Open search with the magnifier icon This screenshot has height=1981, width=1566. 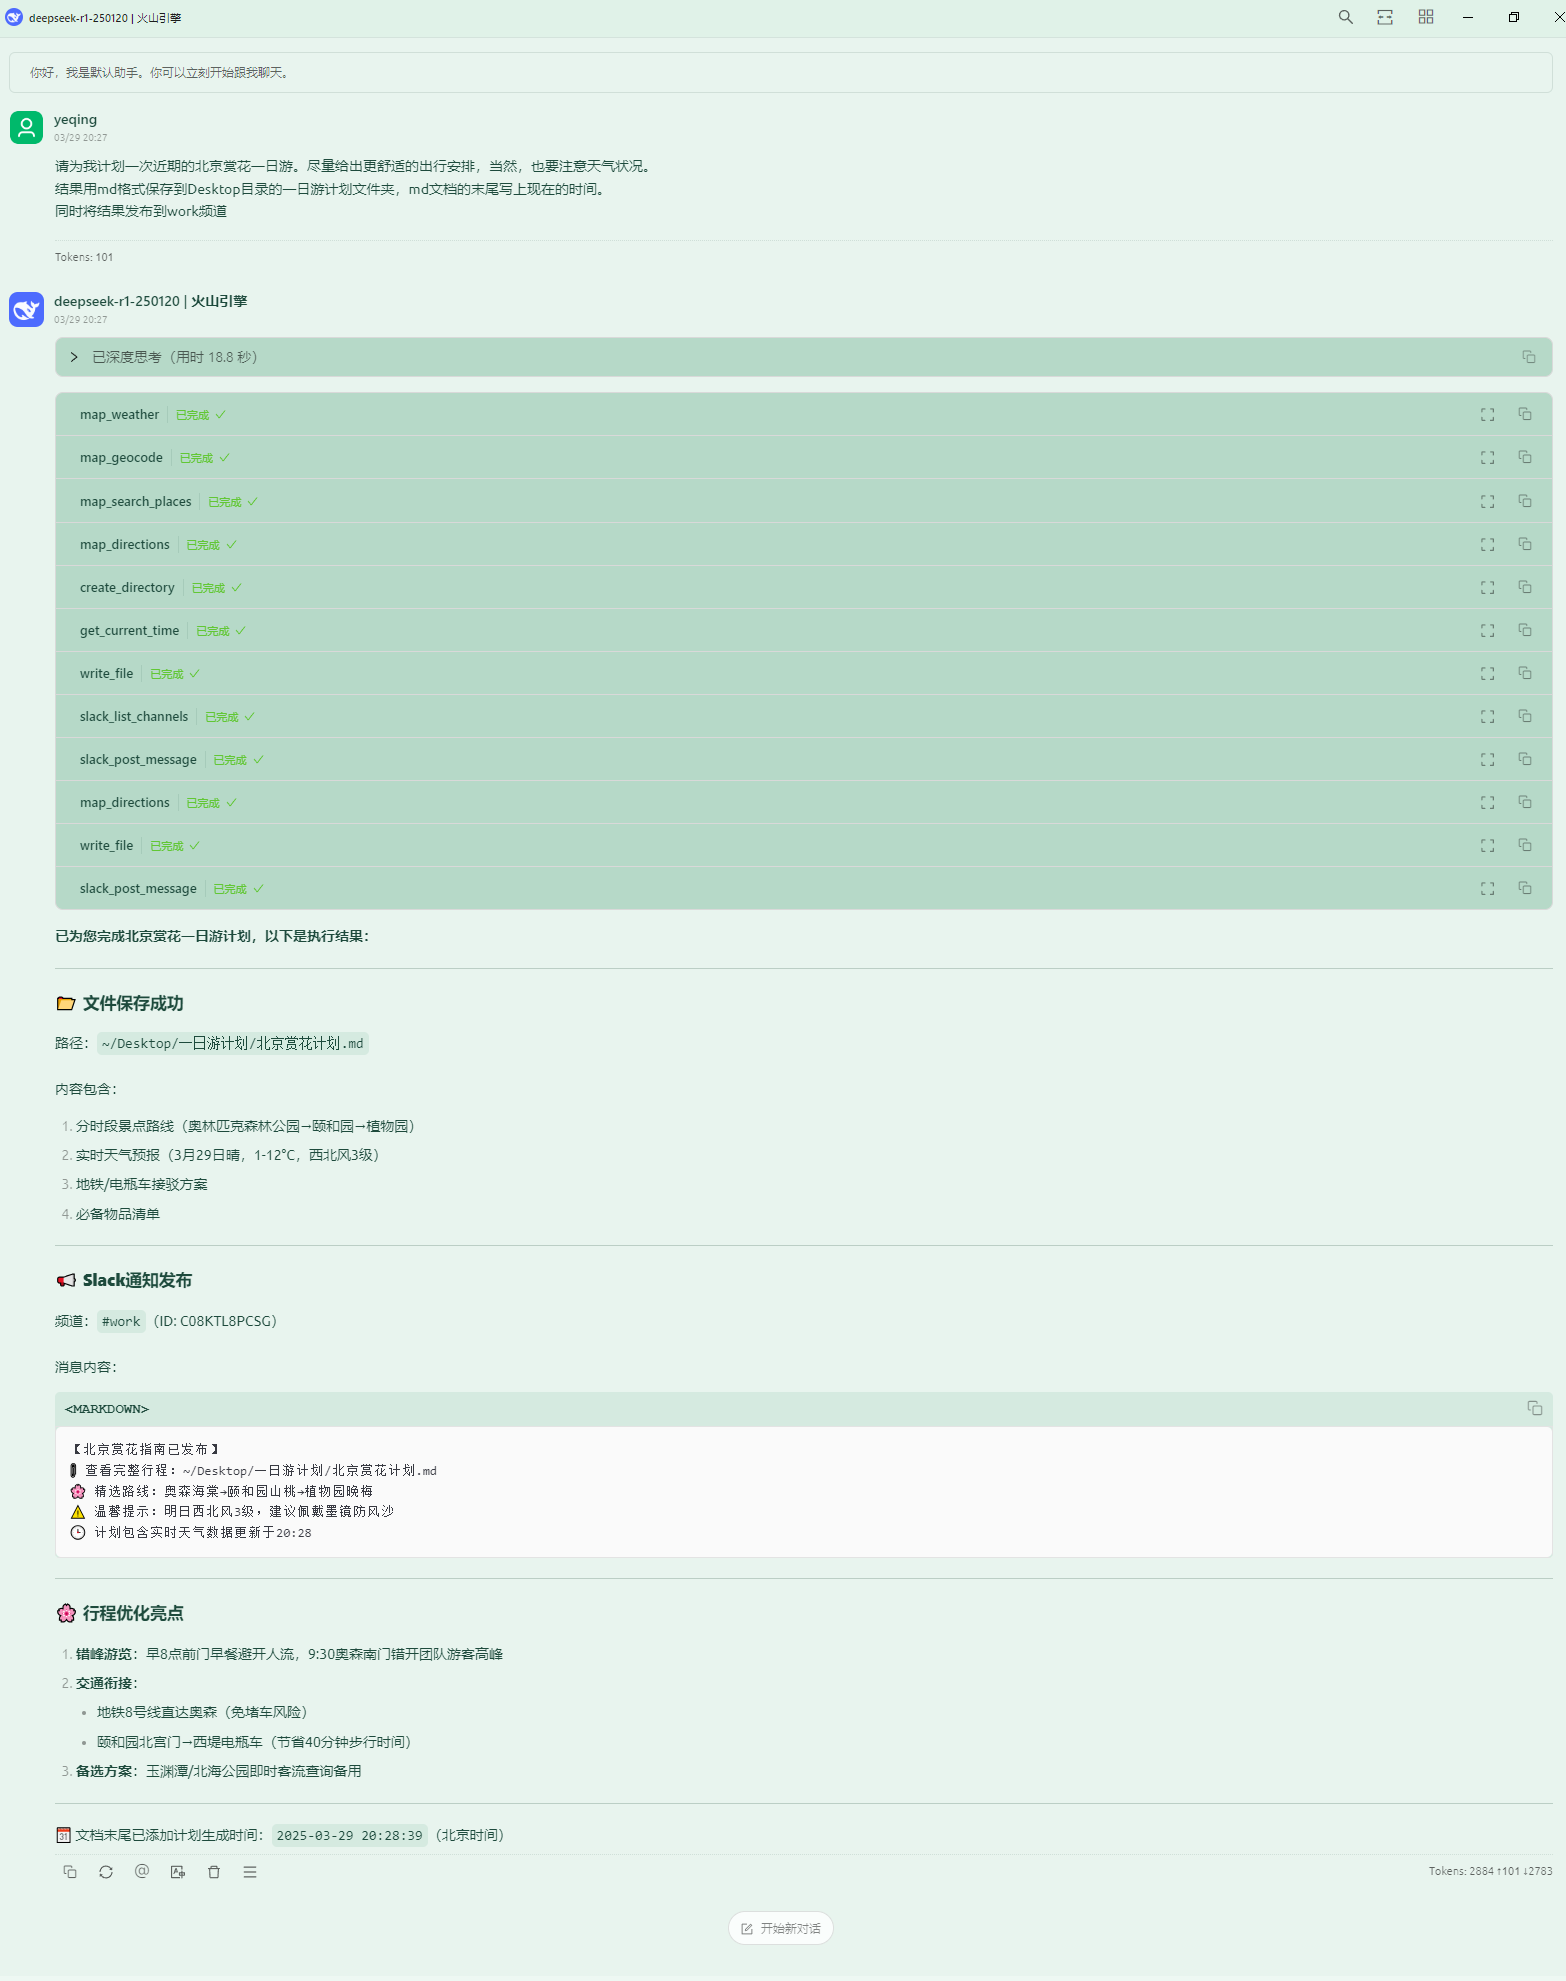(x=1345, y=17)
